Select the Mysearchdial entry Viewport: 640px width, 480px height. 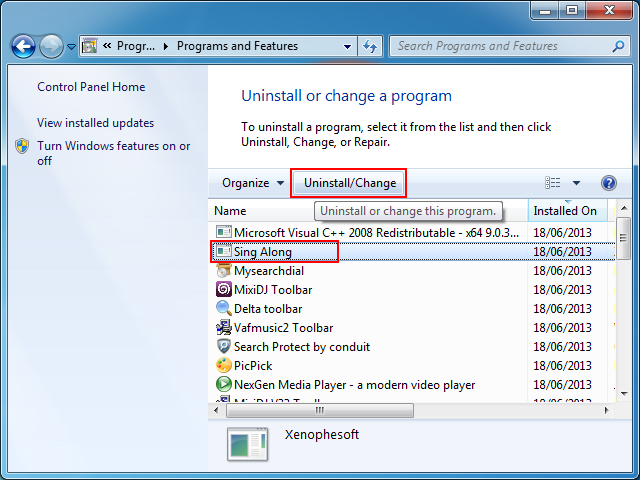click(412, 271)
